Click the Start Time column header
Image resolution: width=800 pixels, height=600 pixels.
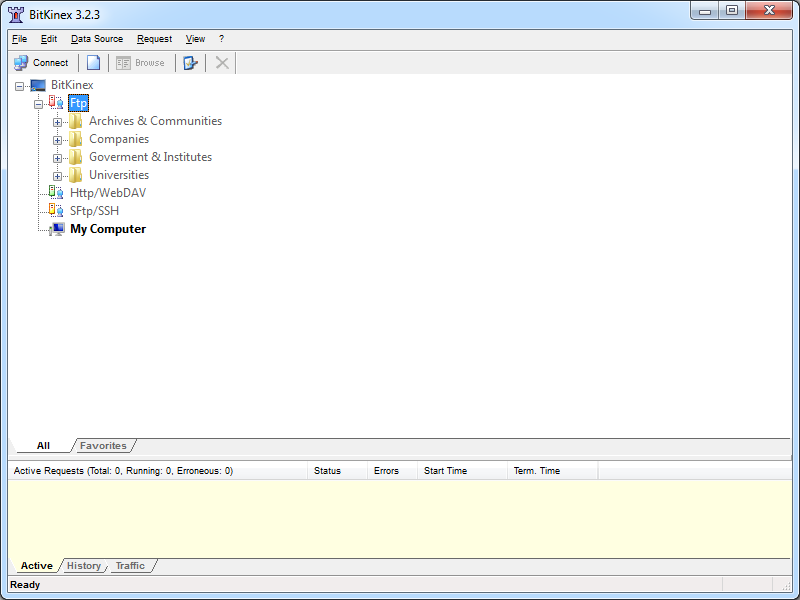tap(445, 471)
